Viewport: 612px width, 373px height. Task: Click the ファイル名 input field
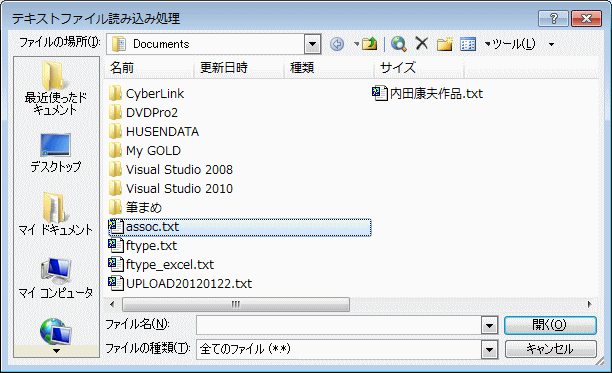click(339, 325)
